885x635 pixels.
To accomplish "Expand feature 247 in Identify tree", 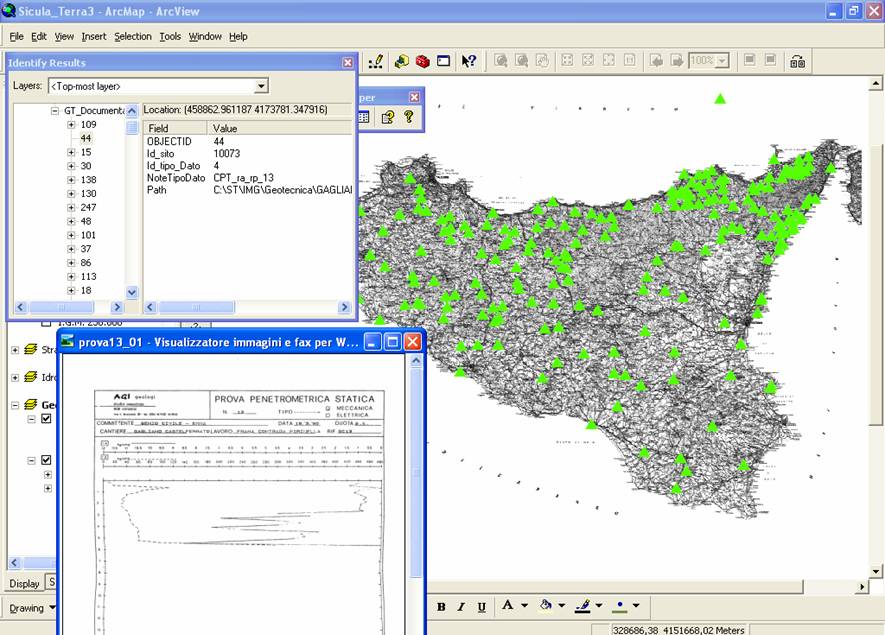I will (x=71, y=208).
